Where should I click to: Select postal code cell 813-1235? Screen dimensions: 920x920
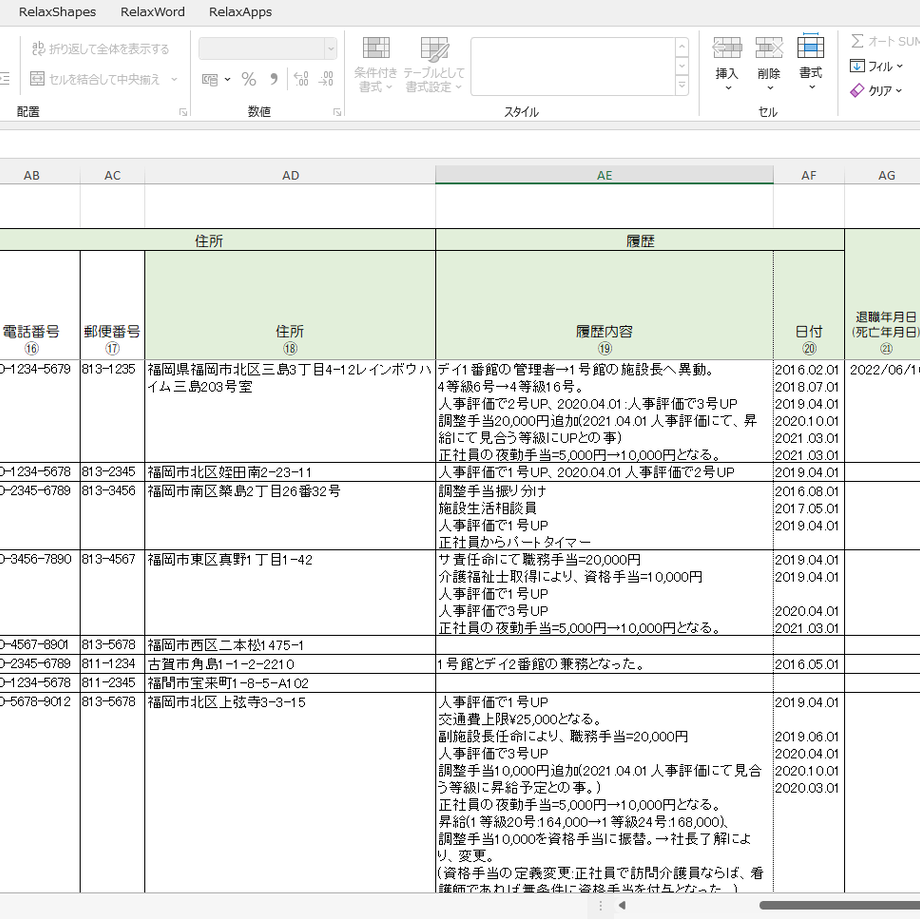(112, 411)
